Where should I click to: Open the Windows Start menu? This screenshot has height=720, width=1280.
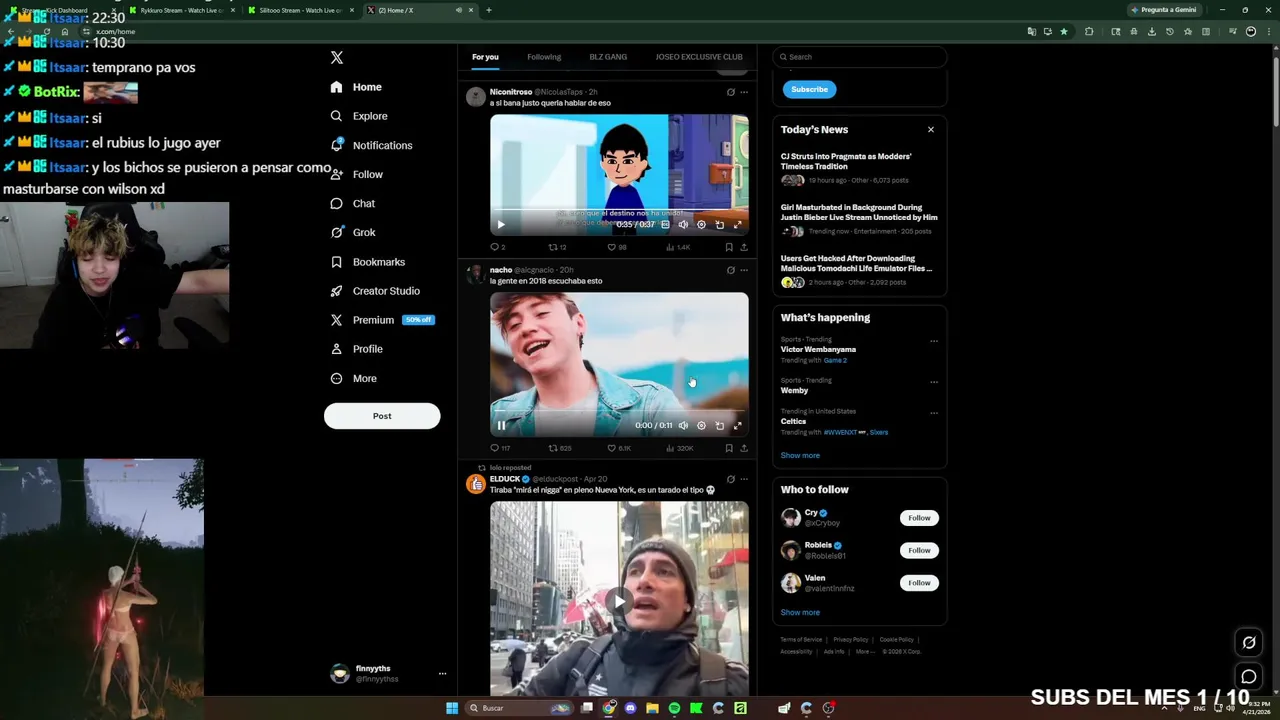tap(452, 708)
